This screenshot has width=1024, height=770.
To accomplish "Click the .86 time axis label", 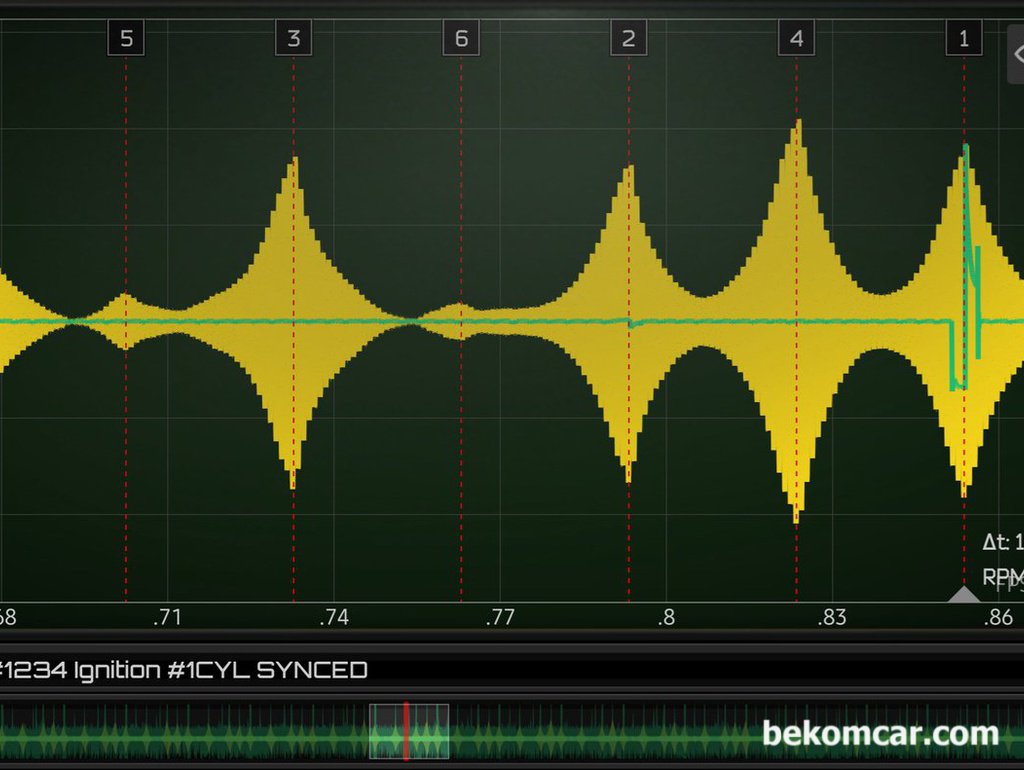I will [998, 617].
